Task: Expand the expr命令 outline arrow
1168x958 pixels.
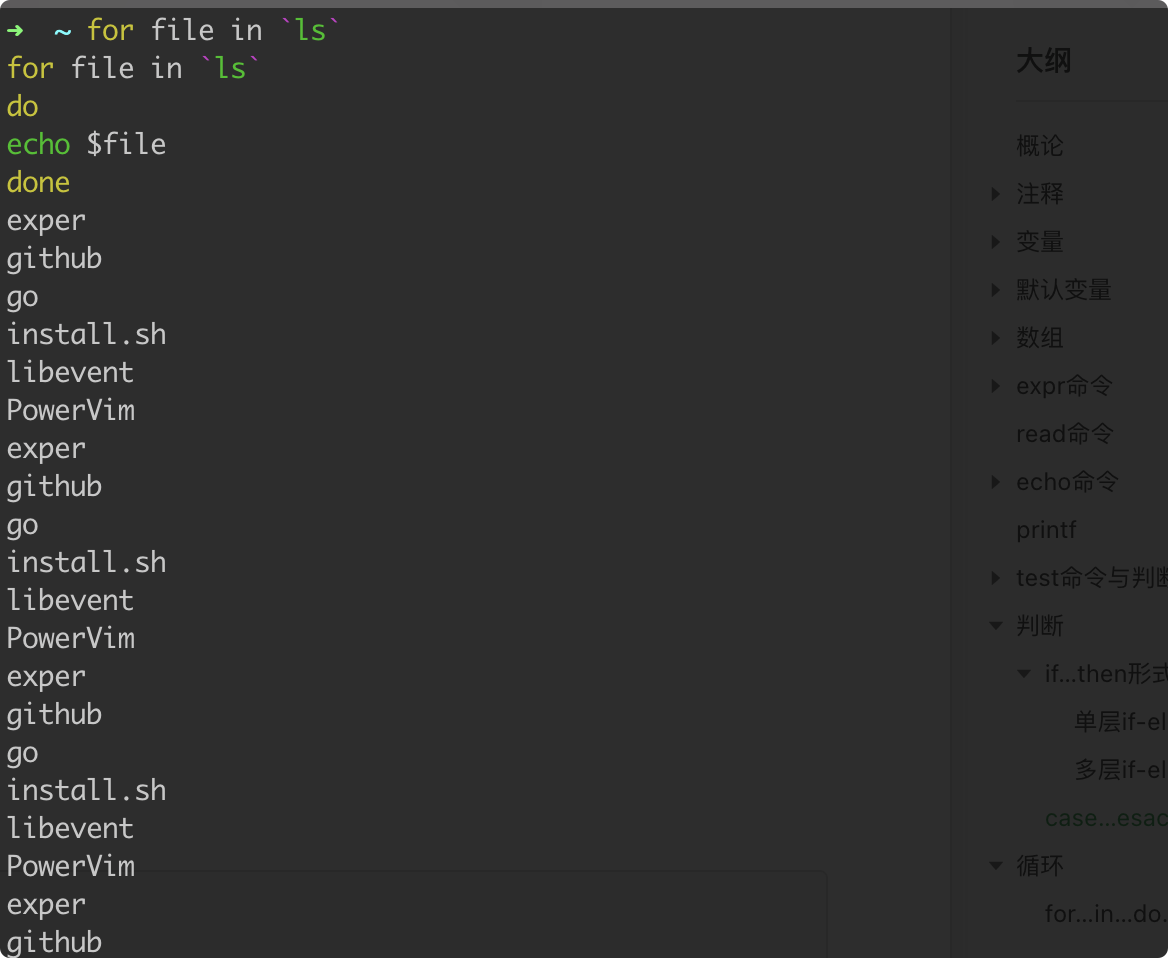Action: coord(996,386)
